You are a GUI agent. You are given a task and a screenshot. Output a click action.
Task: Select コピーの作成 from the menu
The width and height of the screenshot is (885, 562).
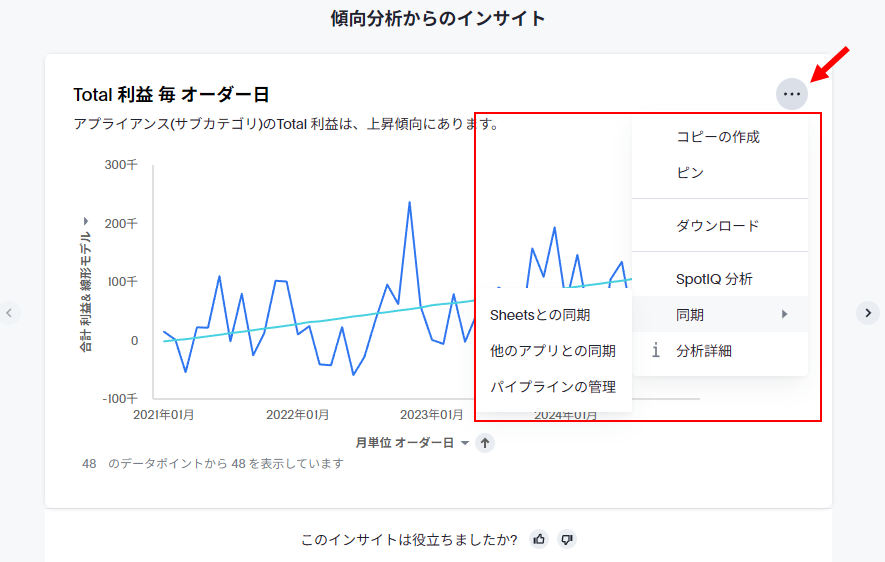(x=718, y=137)
